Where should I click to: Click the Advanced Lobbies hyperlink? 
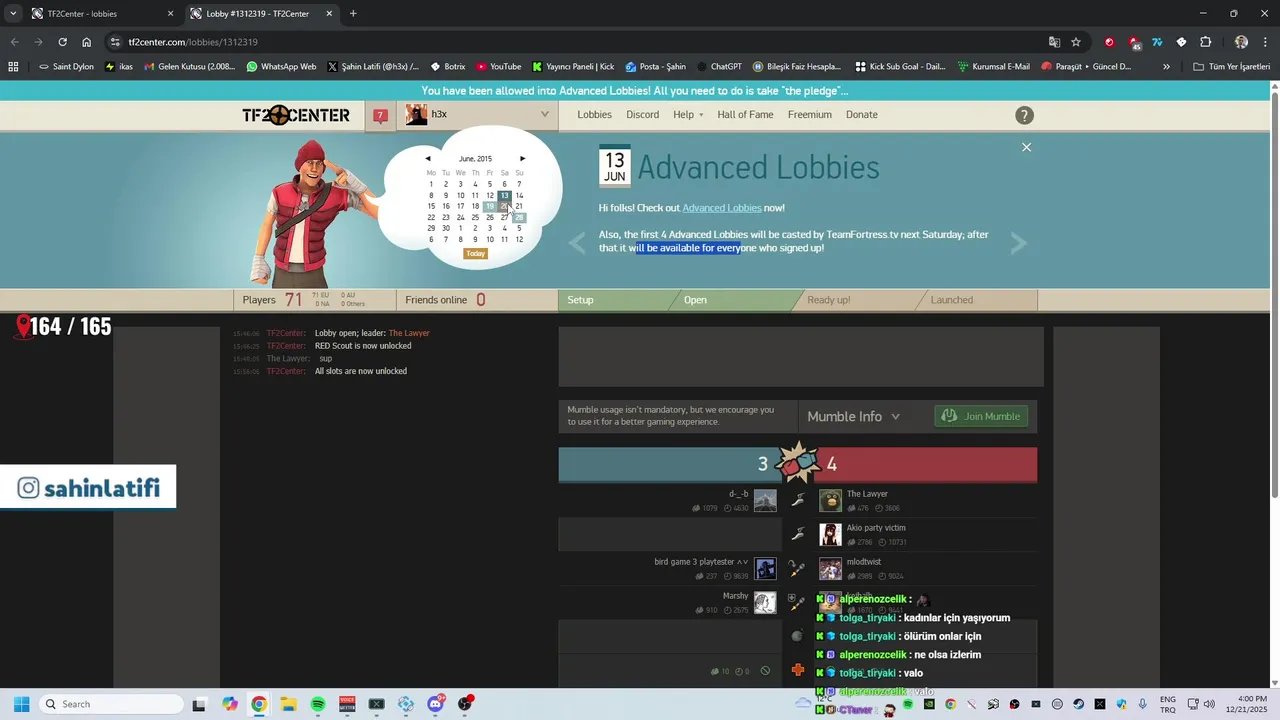[x=721, y=208]
